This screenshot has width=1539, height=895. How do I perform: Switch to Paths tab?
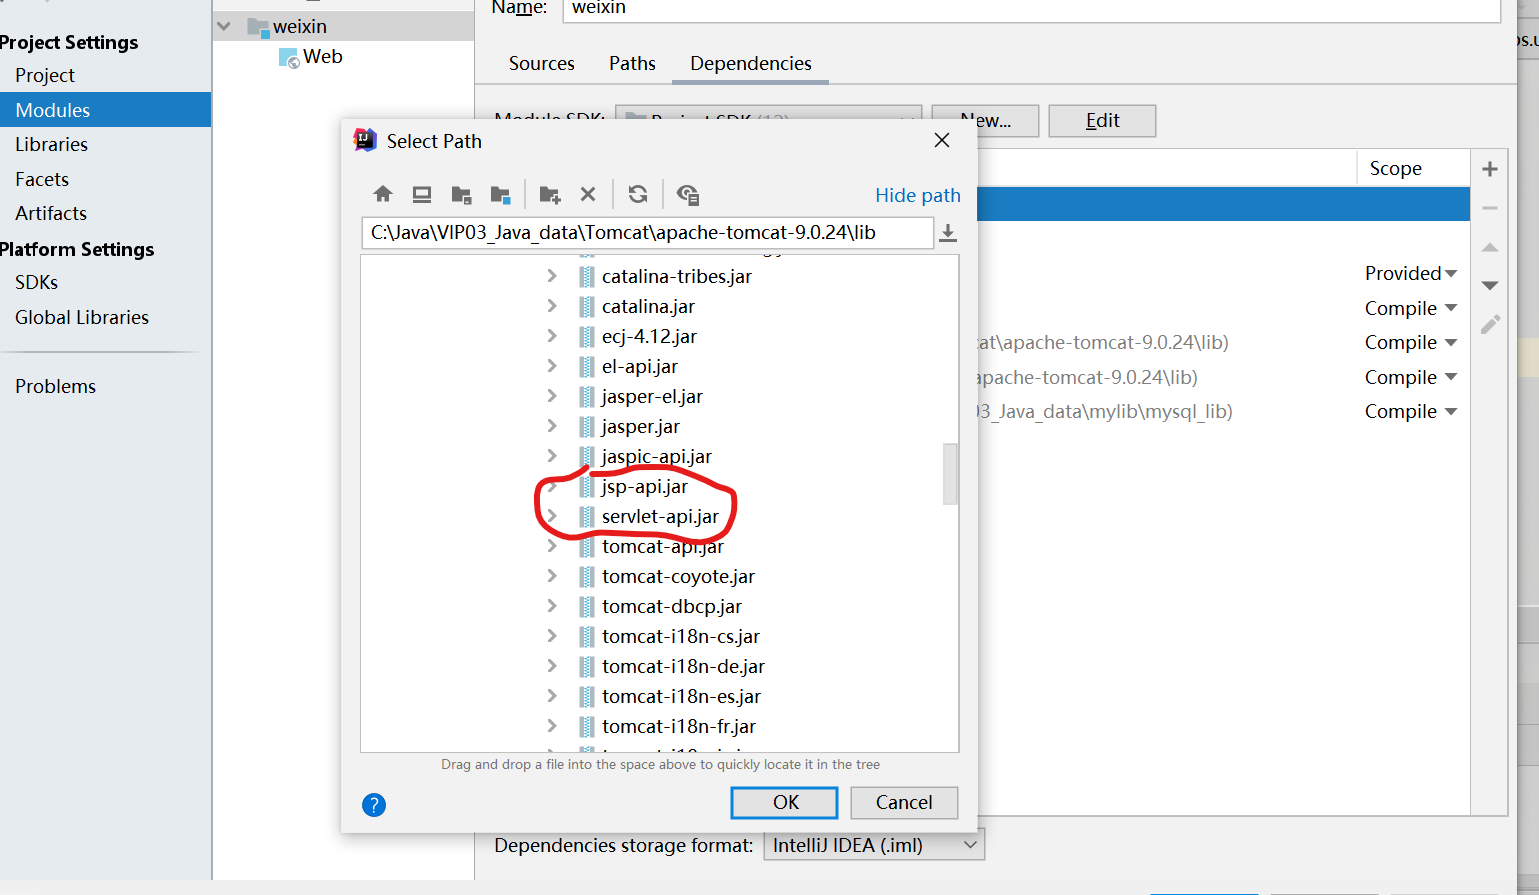(632, 63)
